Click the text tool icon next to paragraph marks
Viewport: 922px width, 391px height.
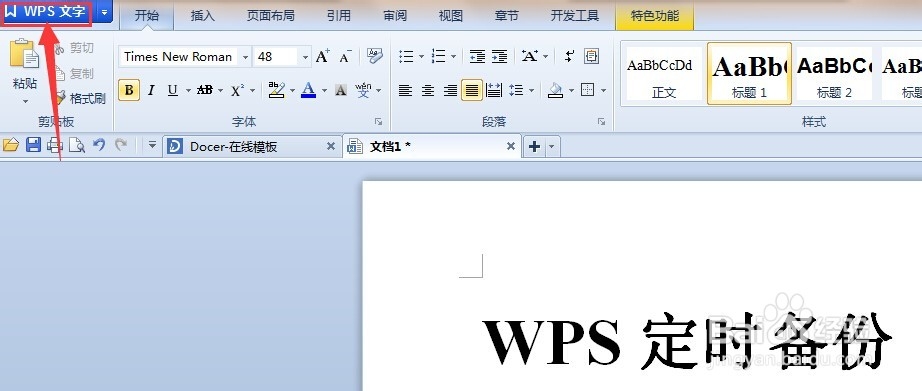point(592,56)
